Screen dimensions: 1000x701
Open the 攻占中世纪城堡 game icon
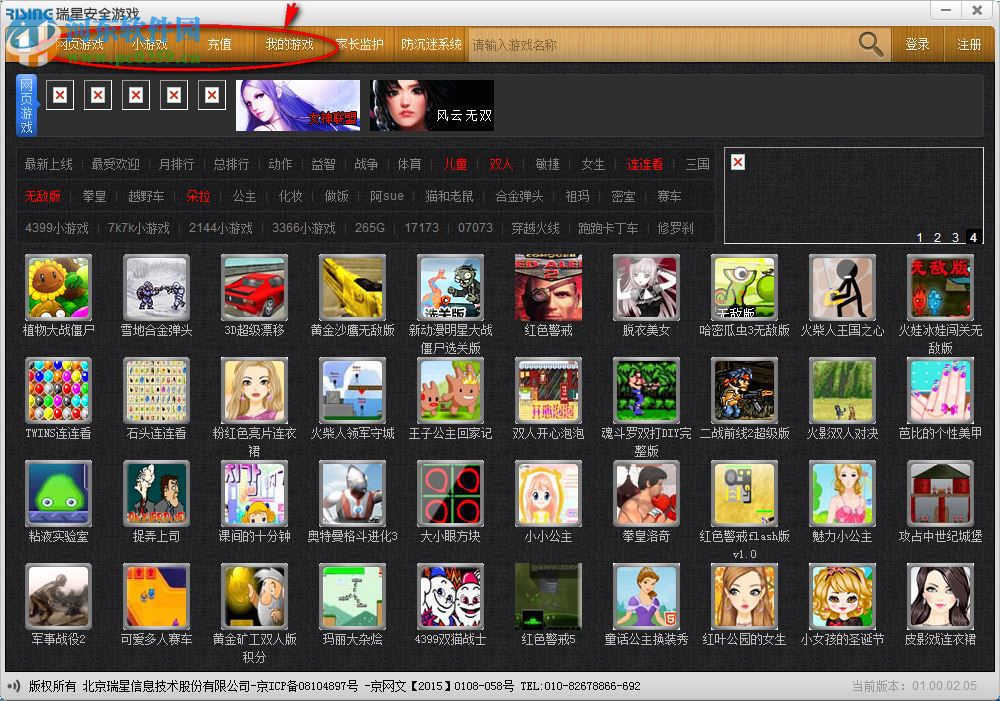point(940,493)
